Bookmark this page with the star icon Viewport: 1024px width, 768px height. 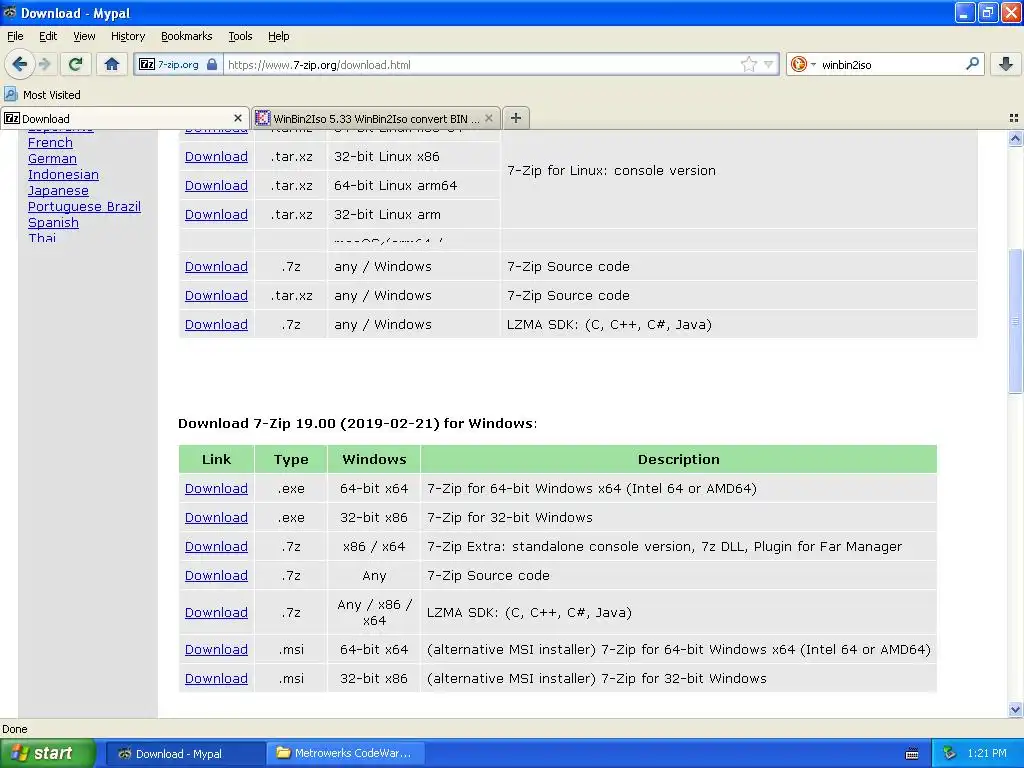coord(748,64)
